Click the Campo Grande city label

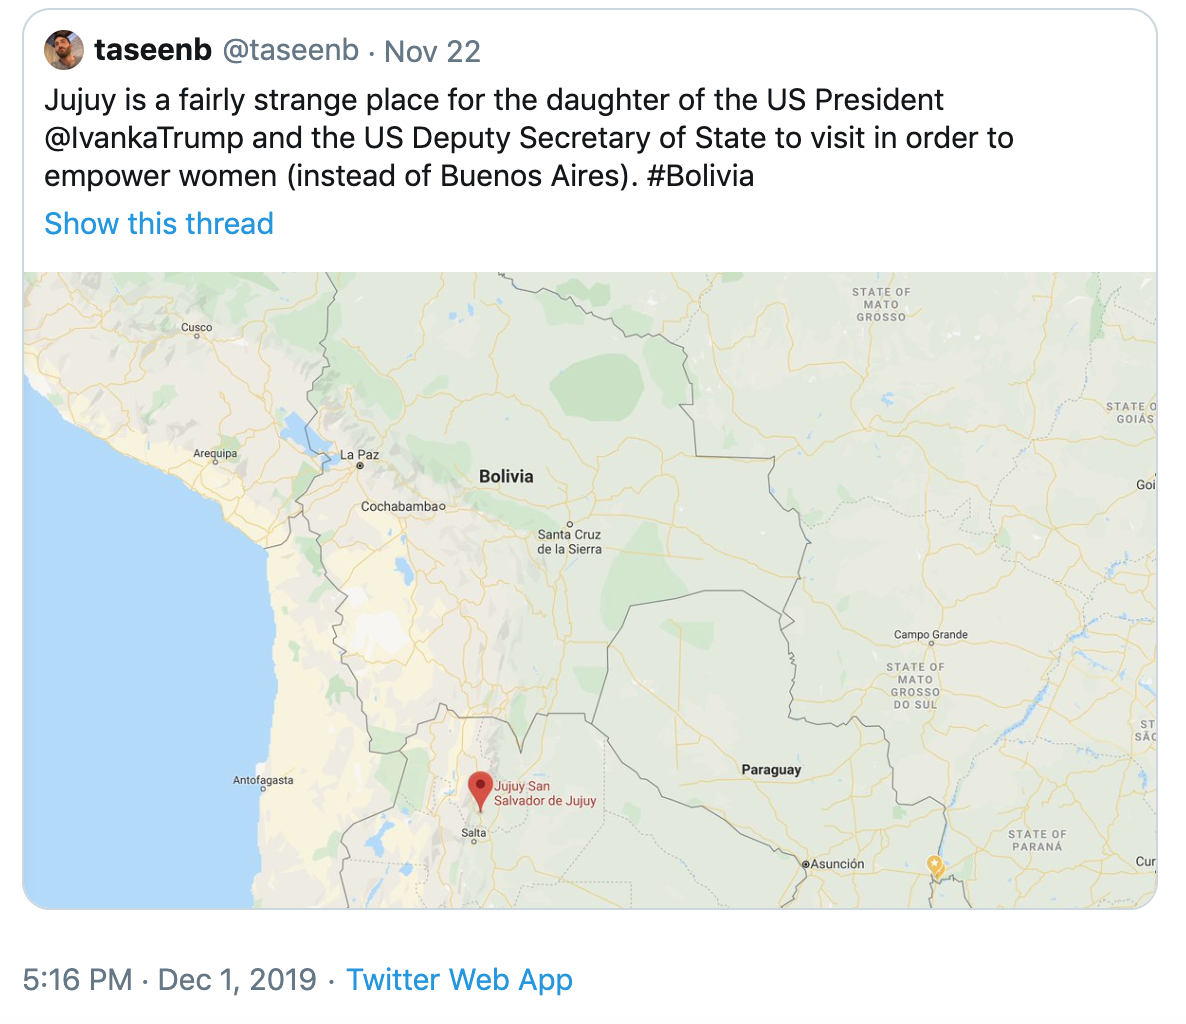click(930, 635)
